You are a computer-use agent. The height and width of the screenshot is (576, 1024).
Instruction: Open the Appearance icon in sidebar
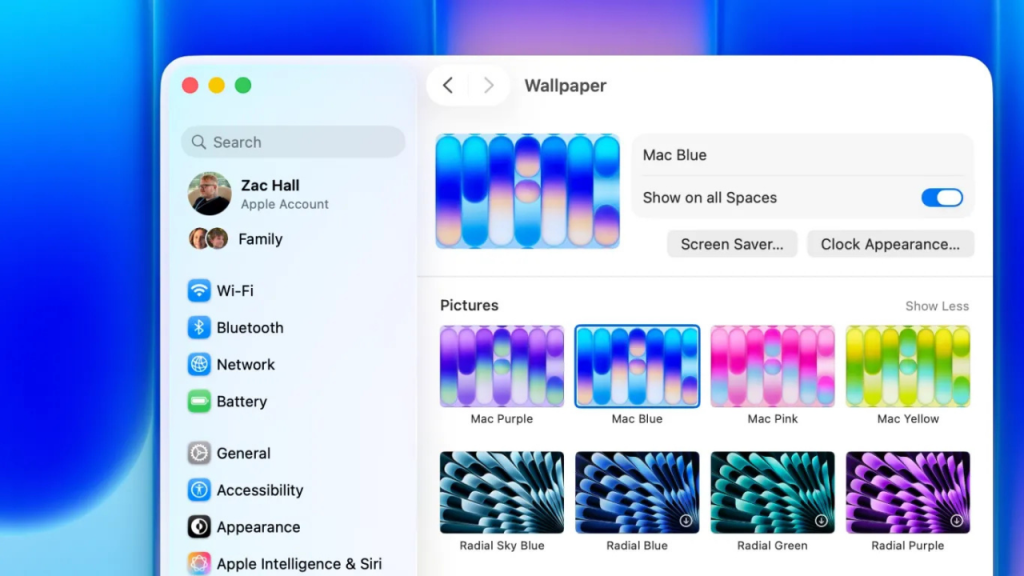click(x=199, y=528)
